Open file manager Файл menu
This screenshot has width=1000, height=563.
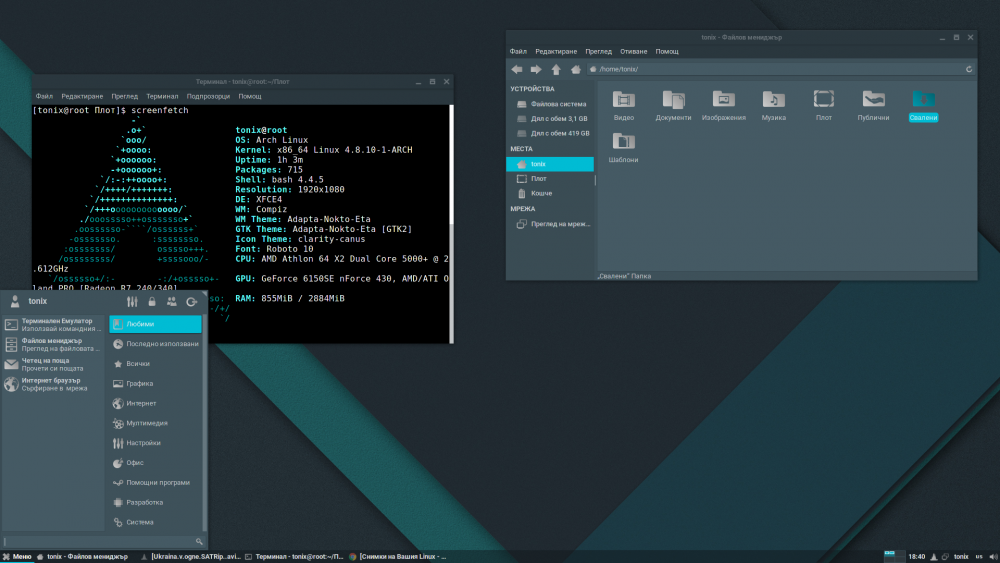(518, 52)
